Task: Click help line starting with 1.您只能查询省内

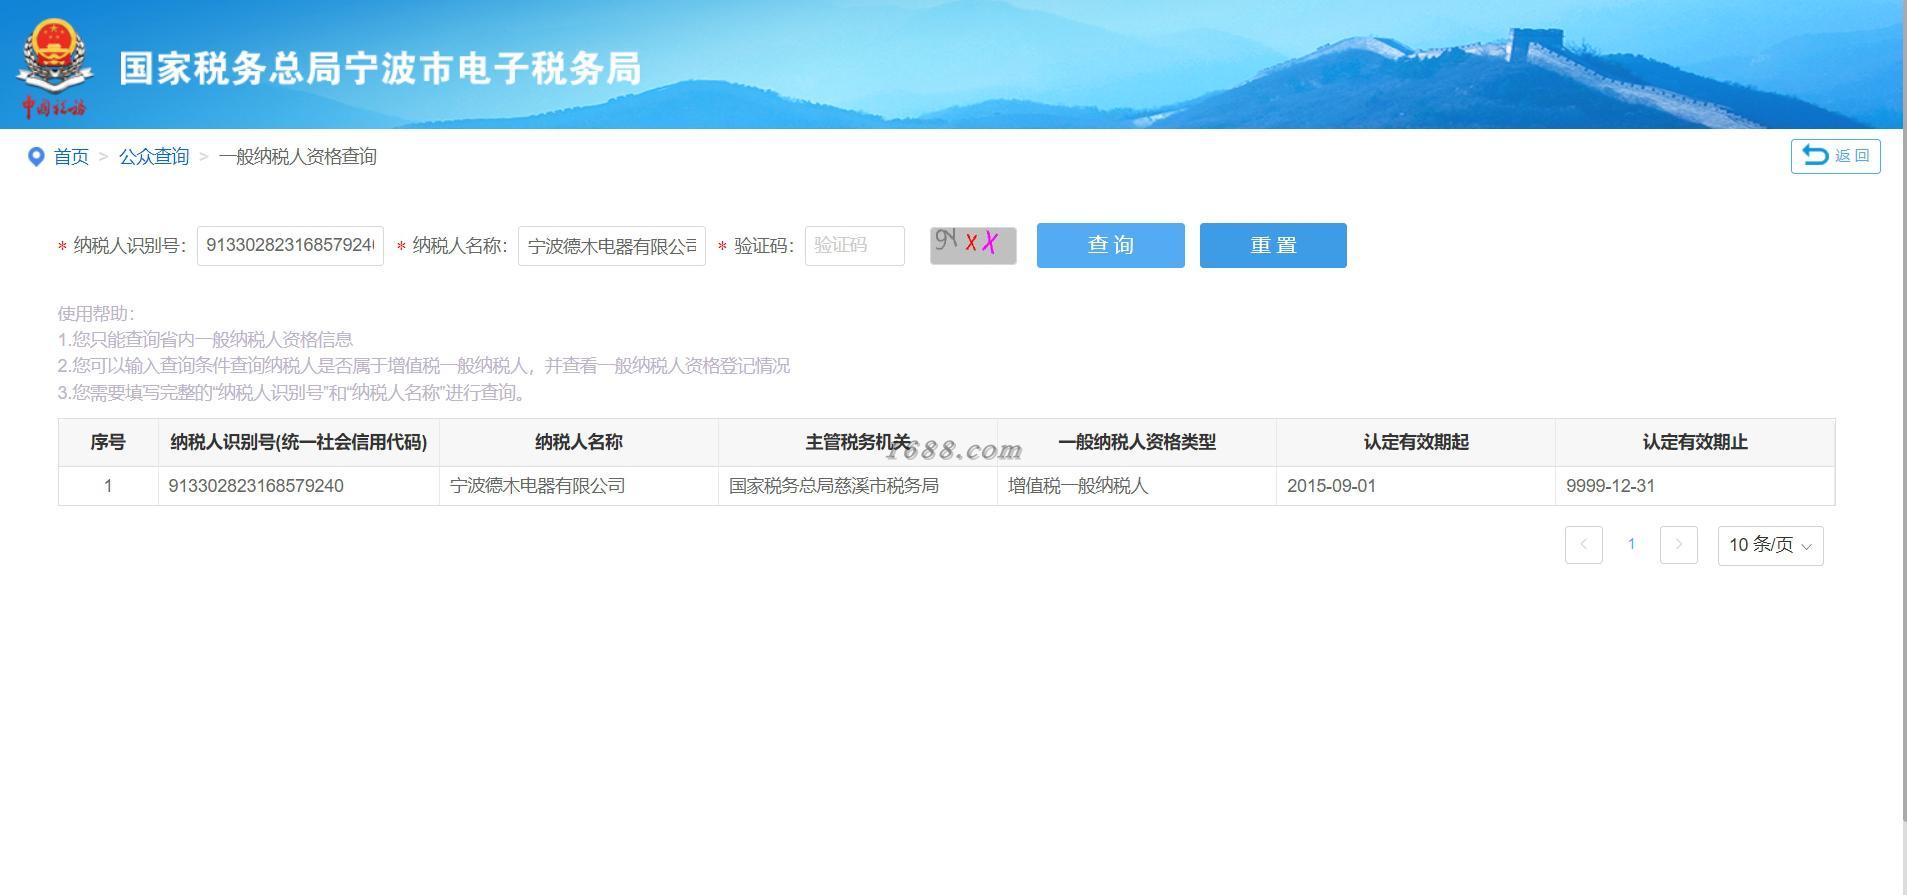Action: pos(205,340)
